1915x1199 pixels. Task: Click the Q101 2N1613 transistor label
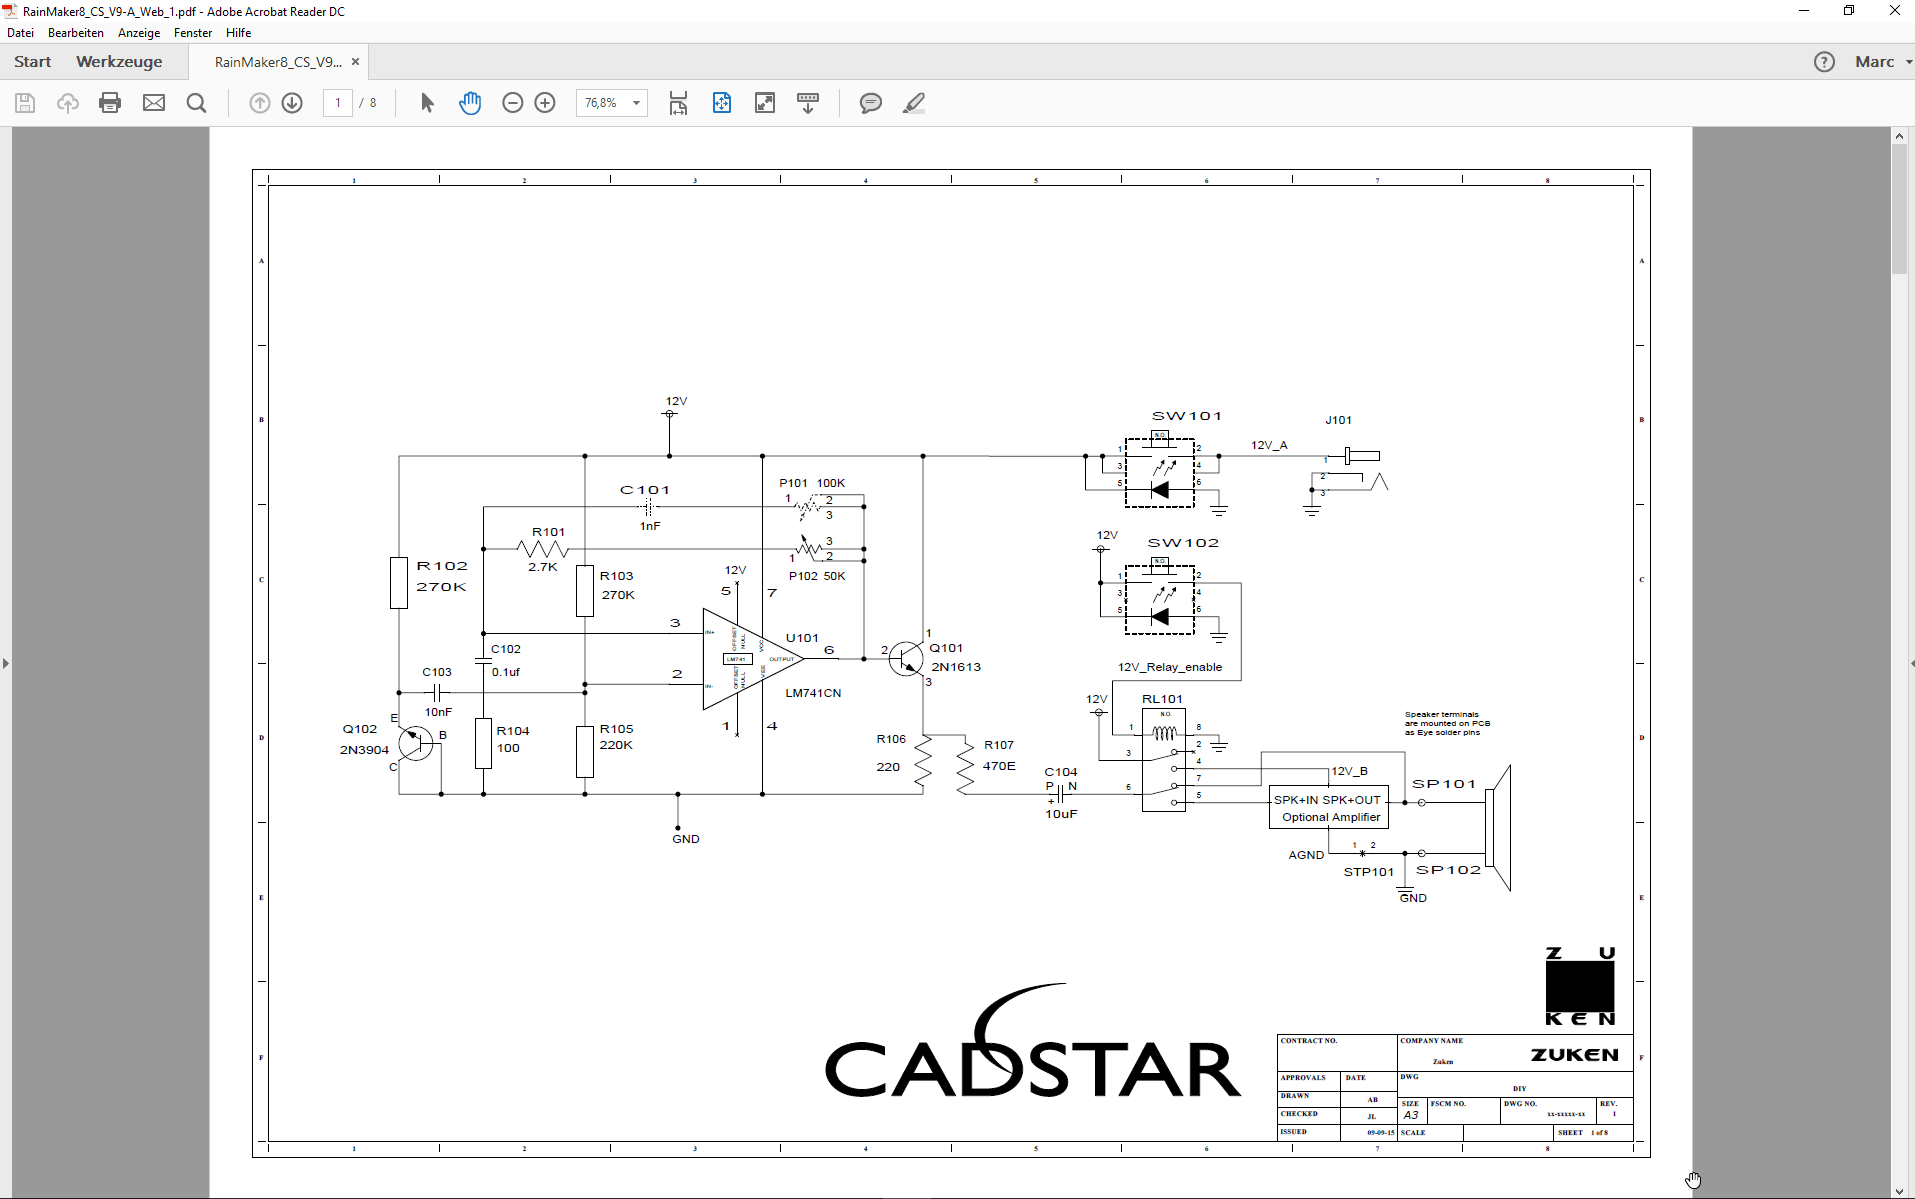(x=956, y=657)
